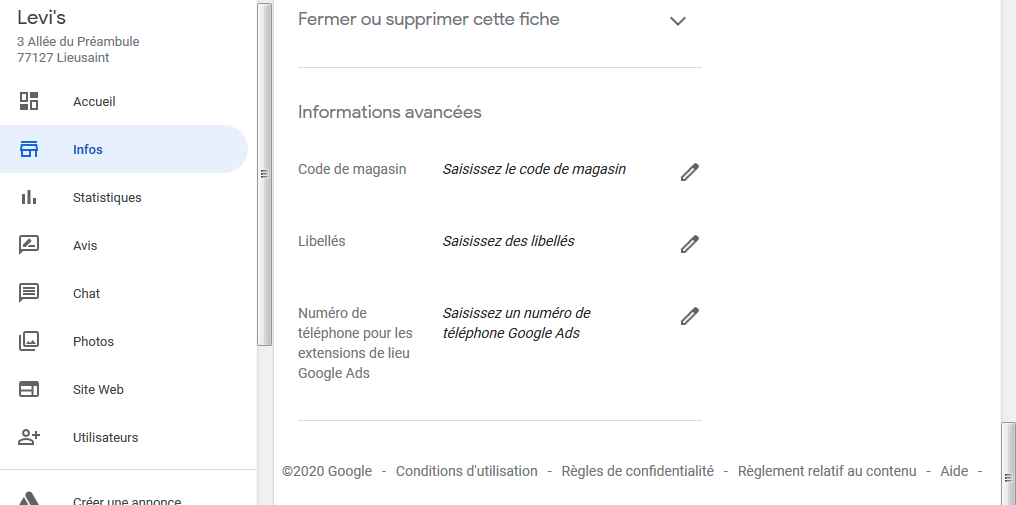
Task: Click Saisissez le code de magasin field
Action: pyautogui.click(x=534, y=170)
